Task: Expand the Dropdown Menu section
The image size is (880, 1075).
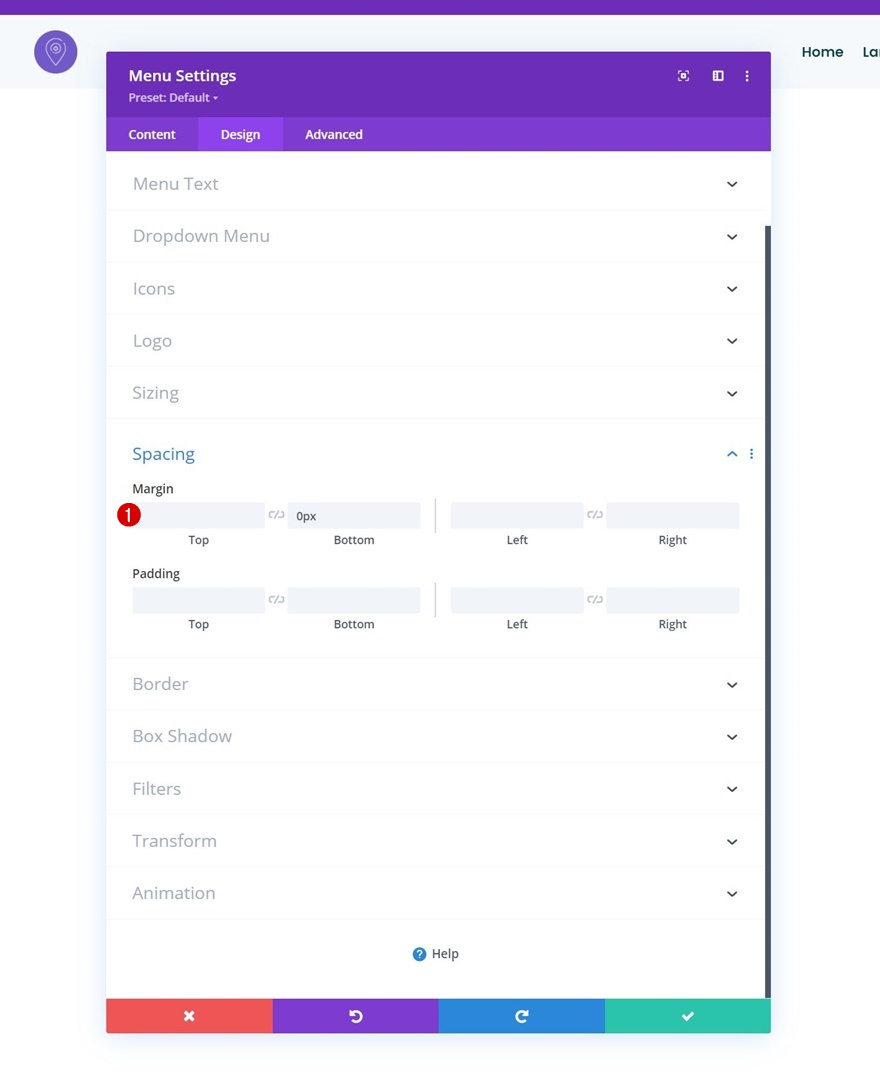Action: click(x=435, y=236)
